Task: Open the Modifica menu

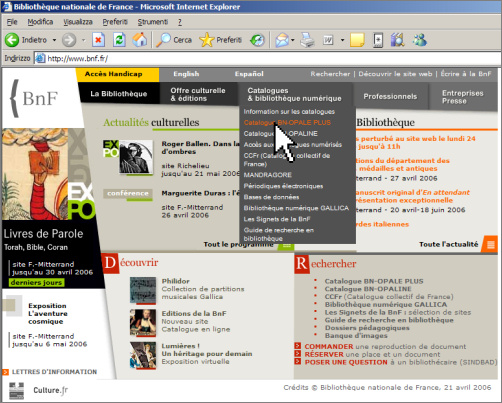Action: (x=40, y=22)
